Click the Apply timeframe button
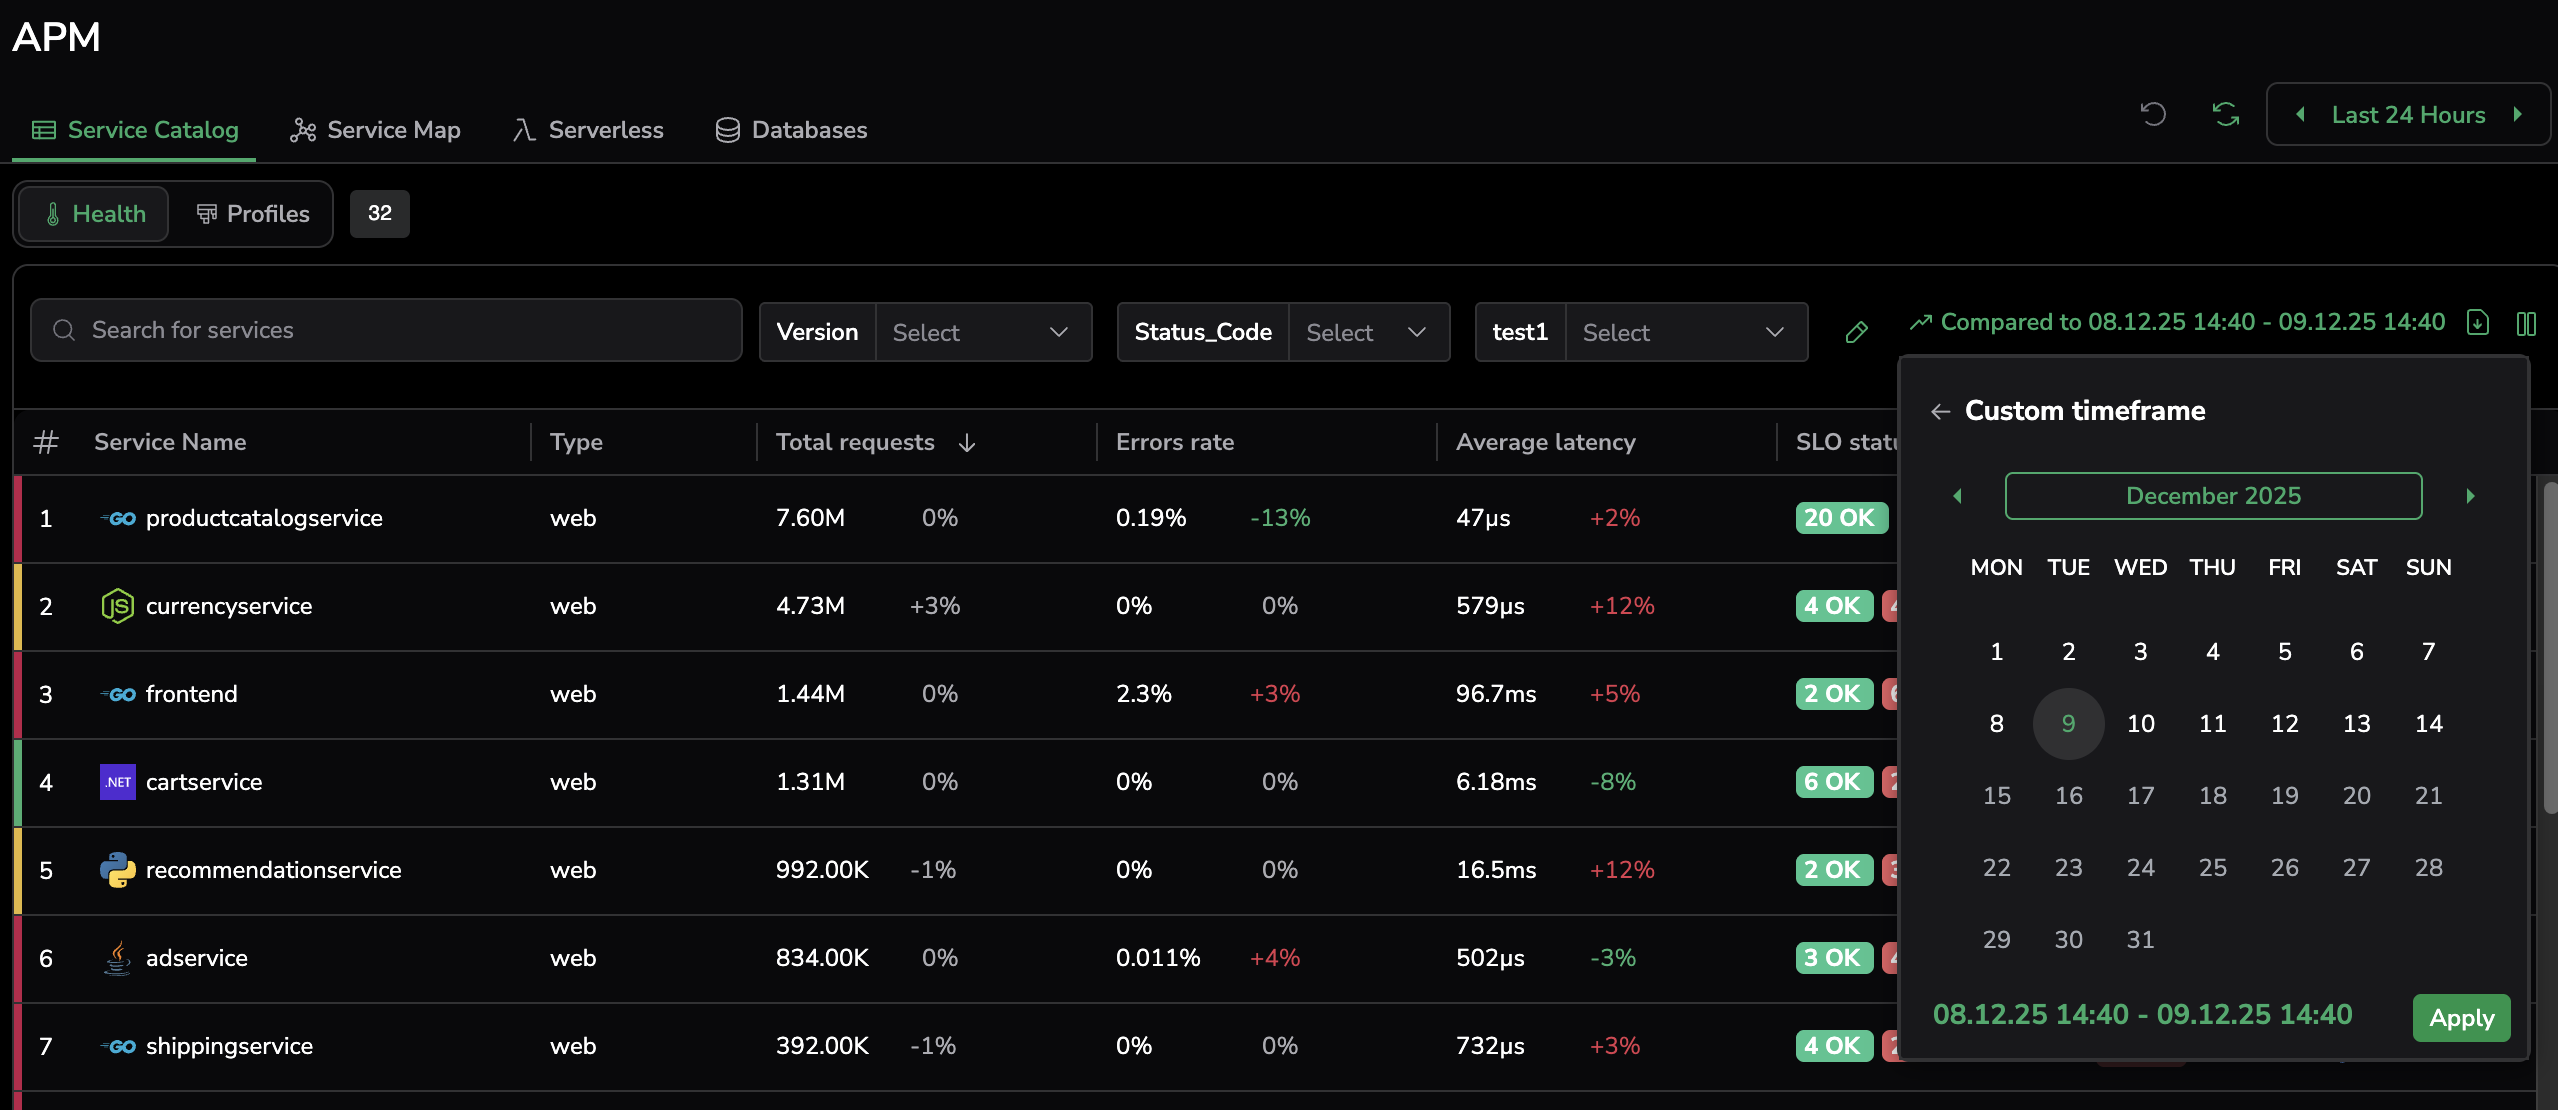 click(2461, 1018)
